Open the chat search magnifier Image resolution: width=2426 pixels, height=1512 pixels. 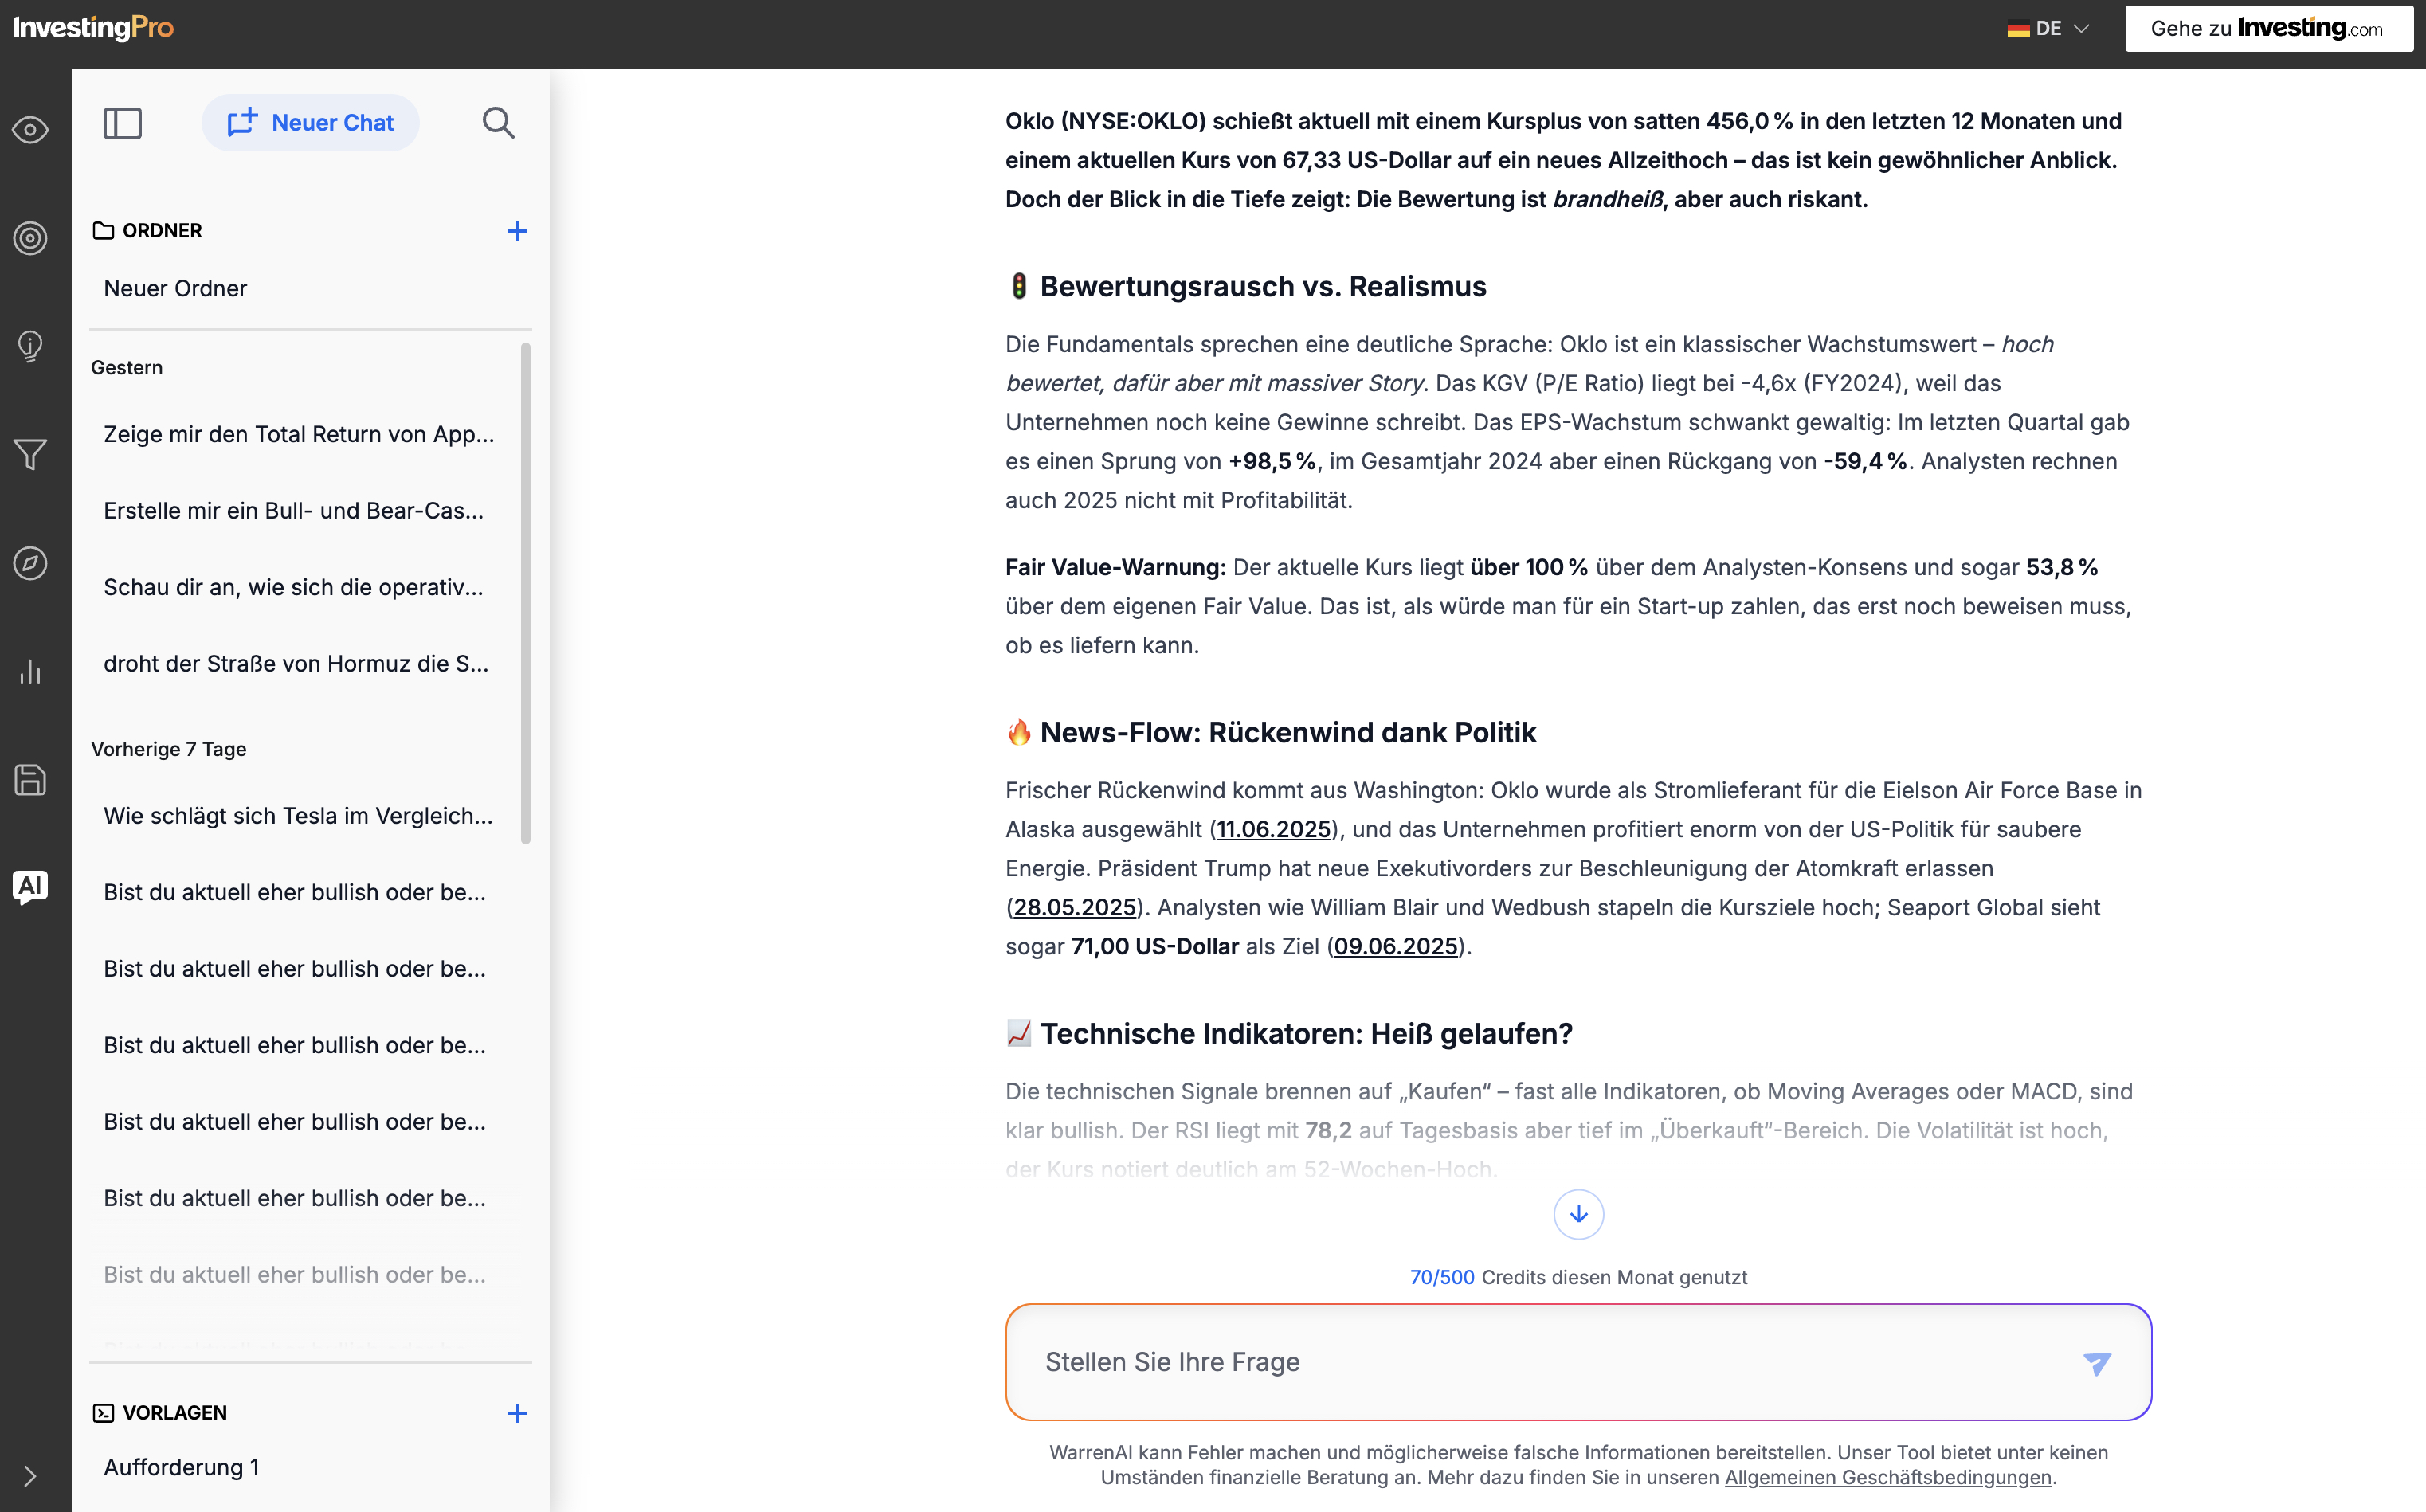click(498, 123)
